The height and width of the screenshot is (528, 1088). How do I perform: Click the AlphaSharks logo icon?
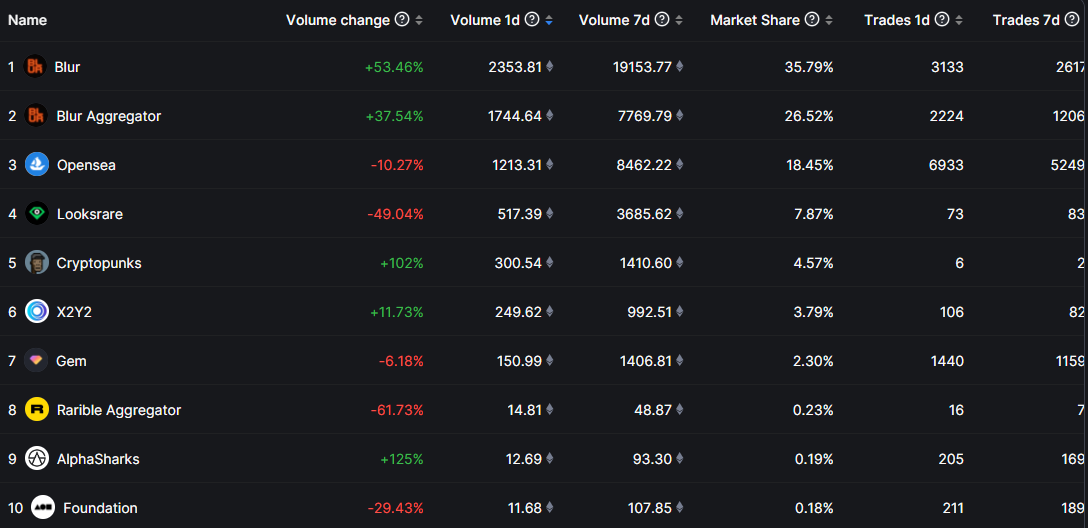pyautogui.click(x=37, y=459)
